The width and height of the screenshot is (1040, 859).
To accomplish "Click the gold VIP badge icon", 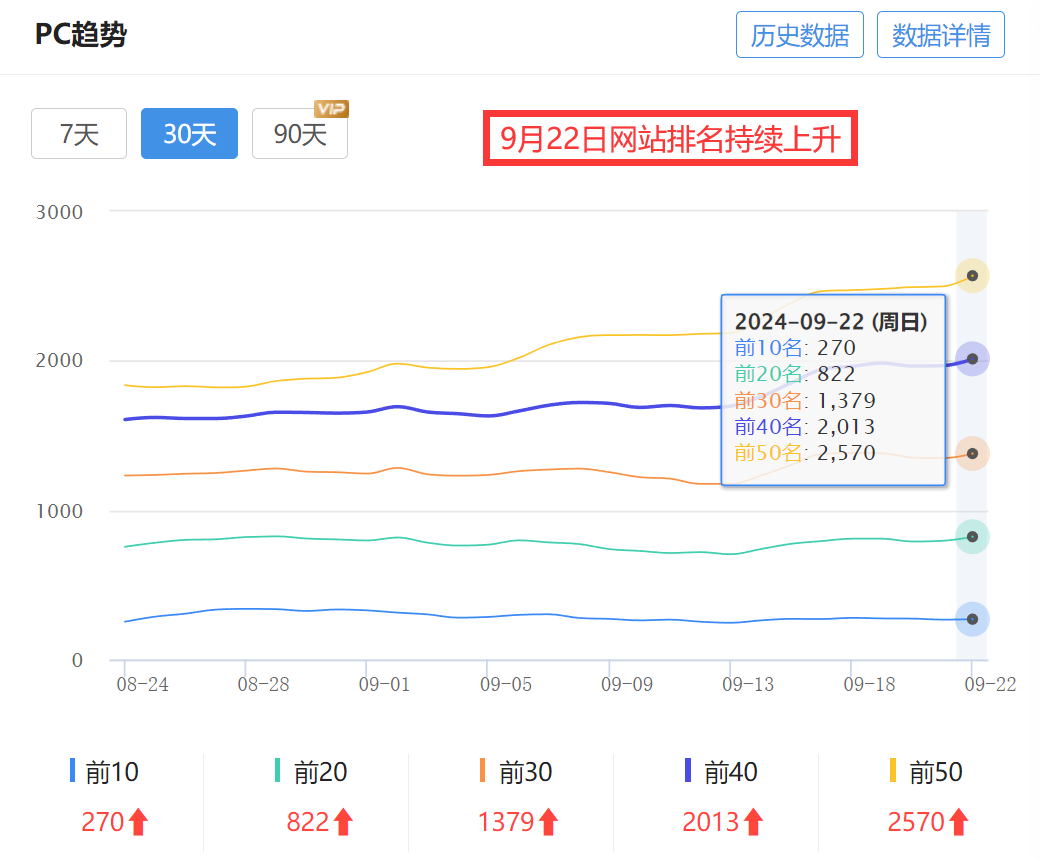I will 331,108.
